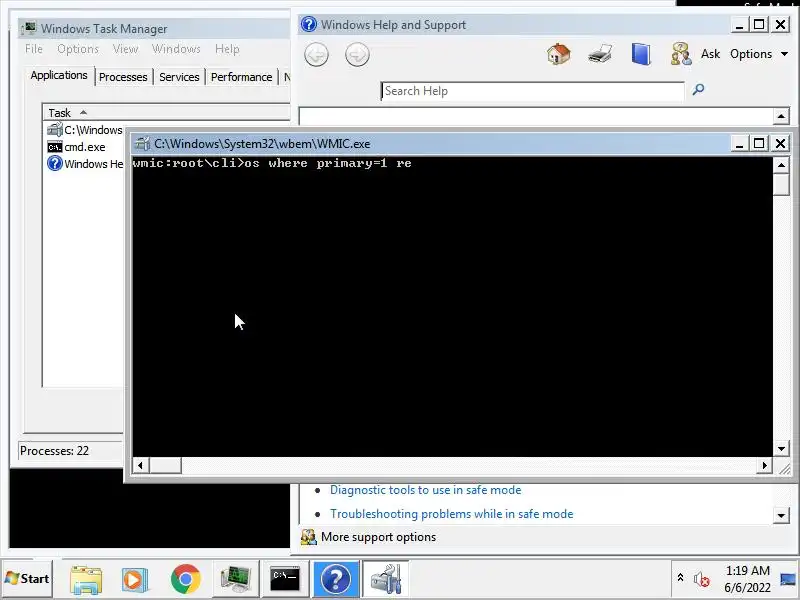Click the Search Help magnifier icon
Screen dimensions: 800x600
[x=698, y=90]
